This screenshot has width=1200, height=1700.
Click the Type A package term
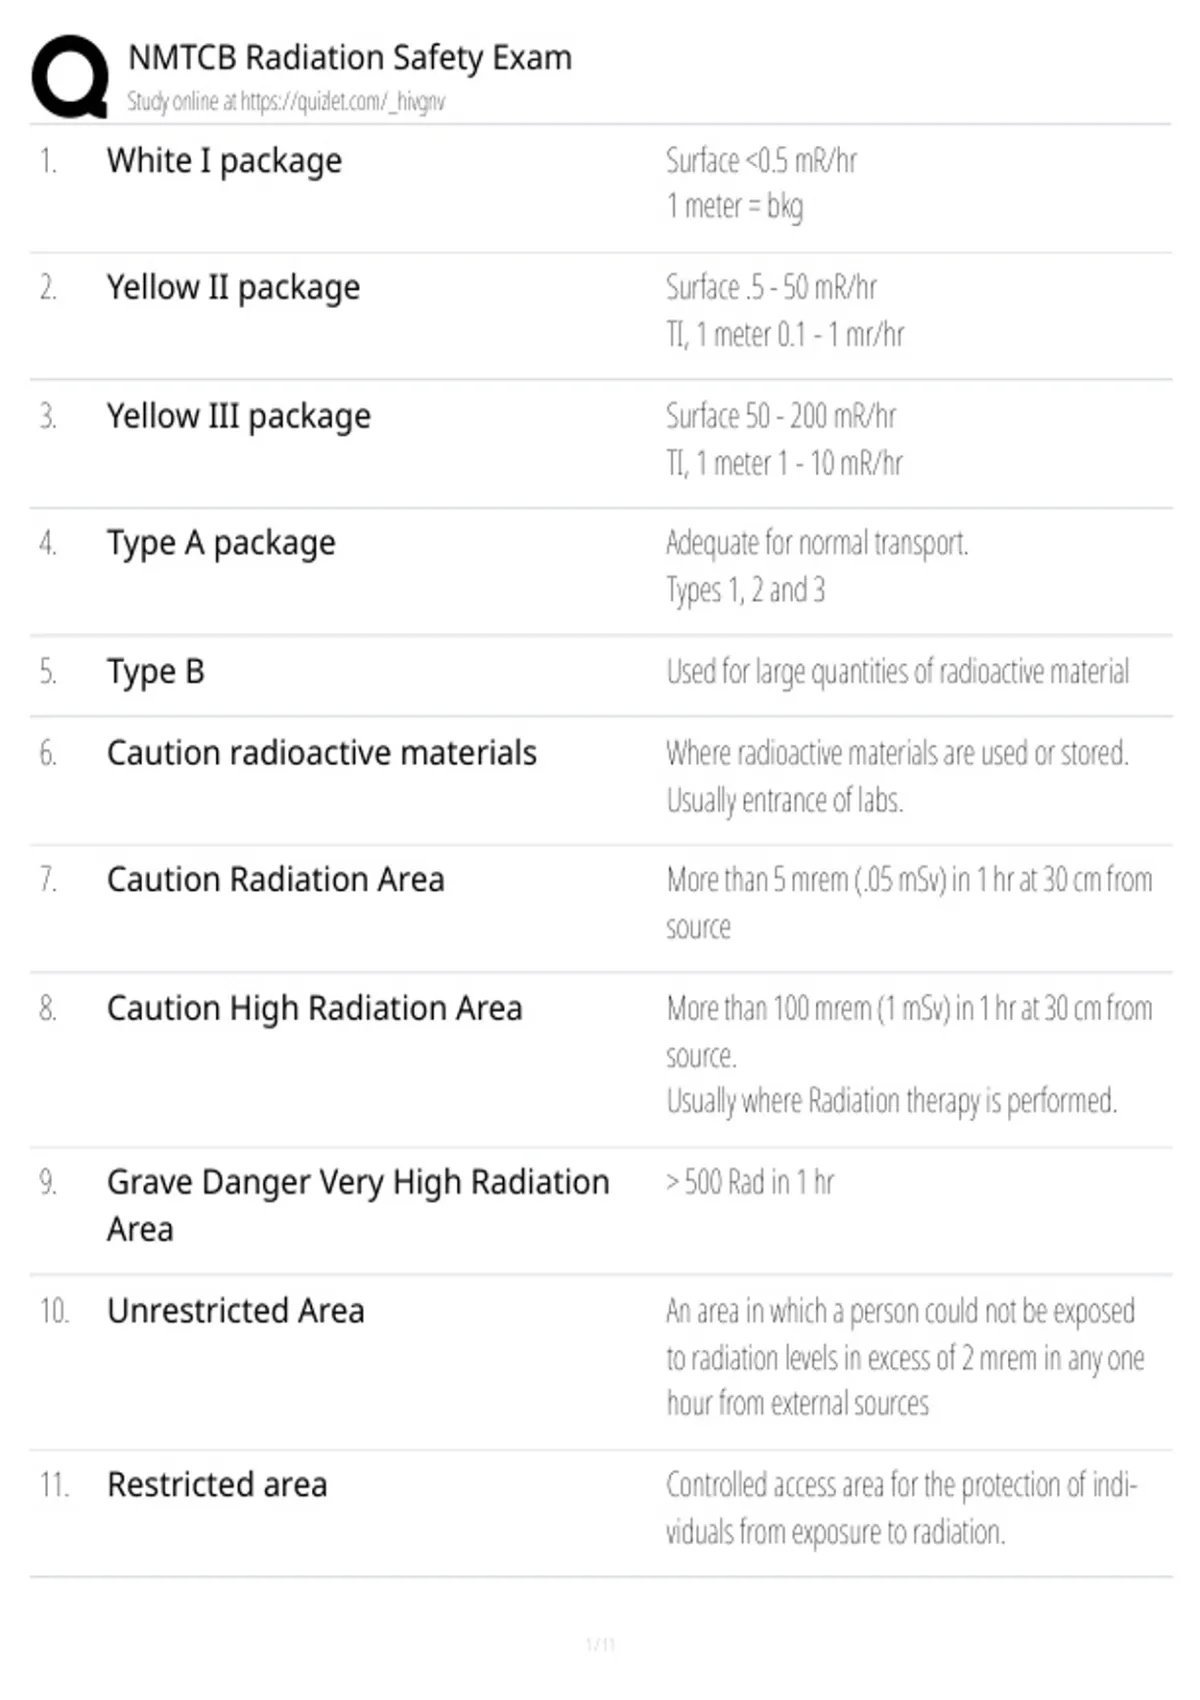click(x=221, y=543)
